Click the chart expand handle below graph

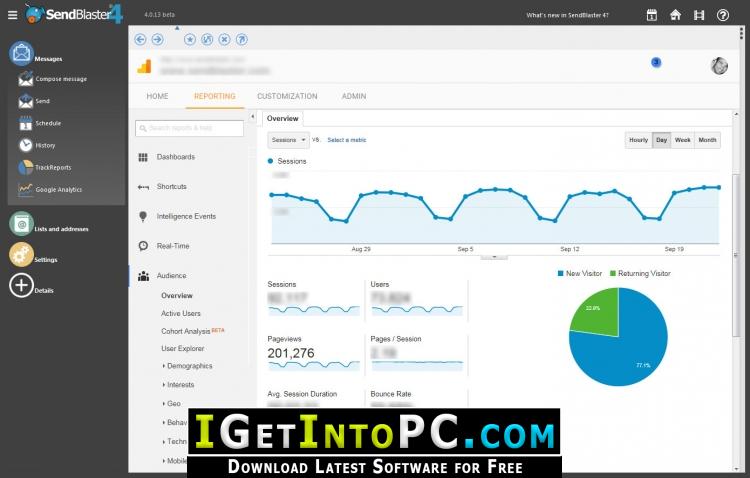tap(494, 256)
